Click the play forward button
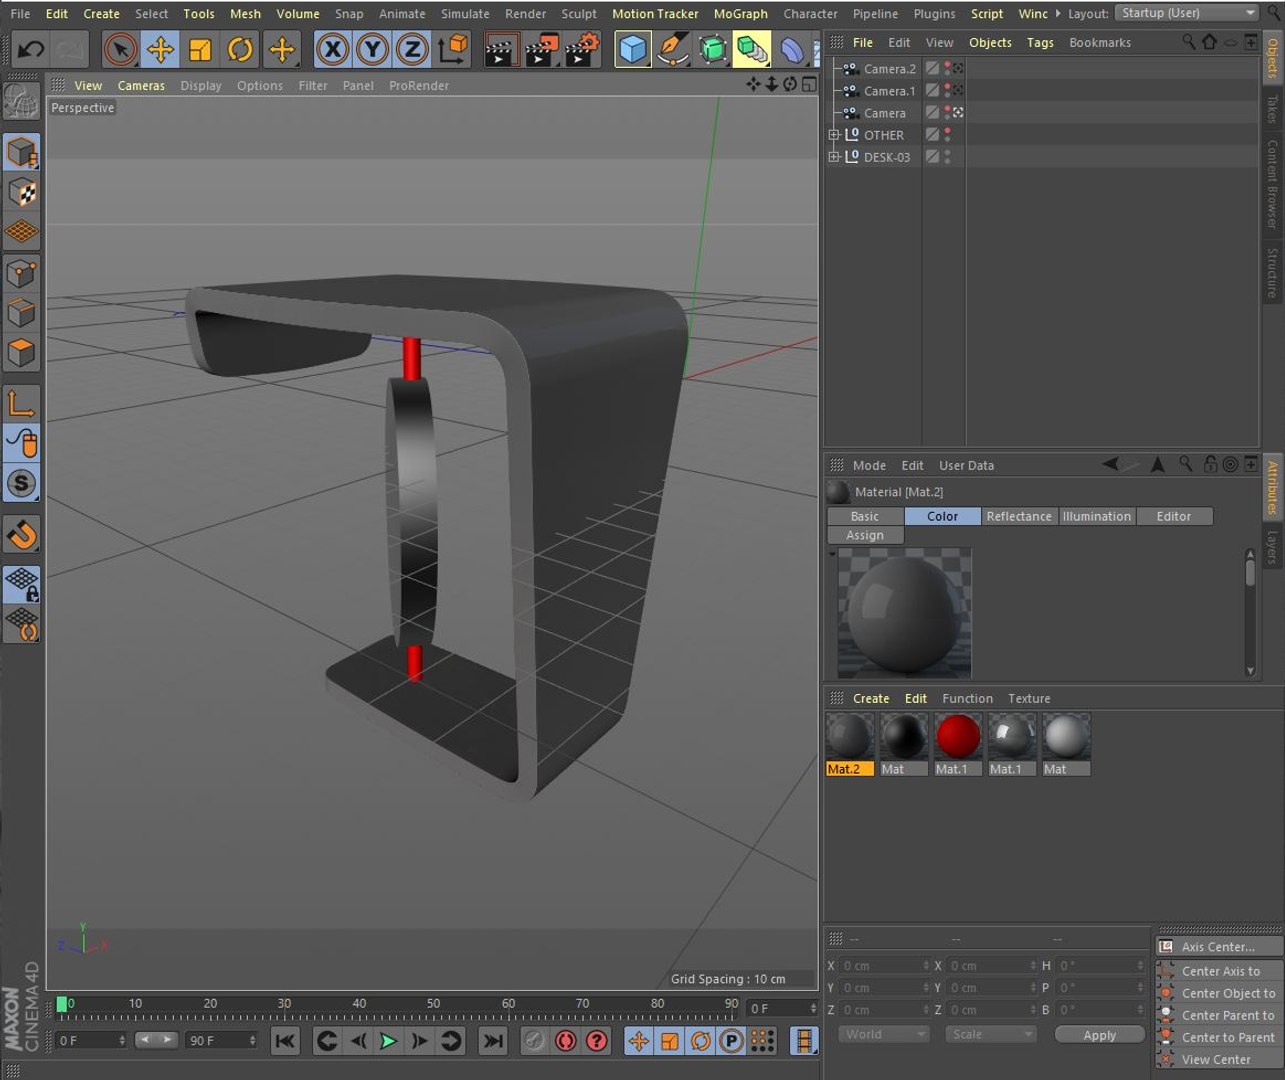Screen dimensions: 1285x1080 pyautogui.click(x=388, y=1041)
